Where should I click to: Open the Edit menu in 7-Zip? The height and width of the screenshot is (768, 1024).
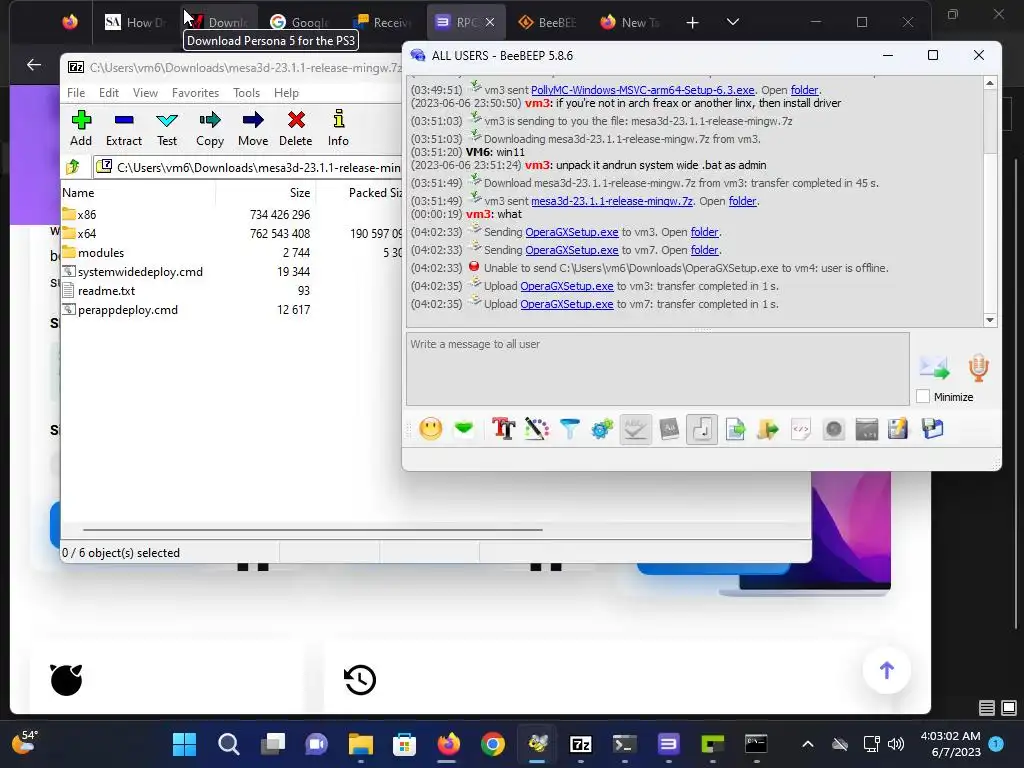click(x=108, y=93)
